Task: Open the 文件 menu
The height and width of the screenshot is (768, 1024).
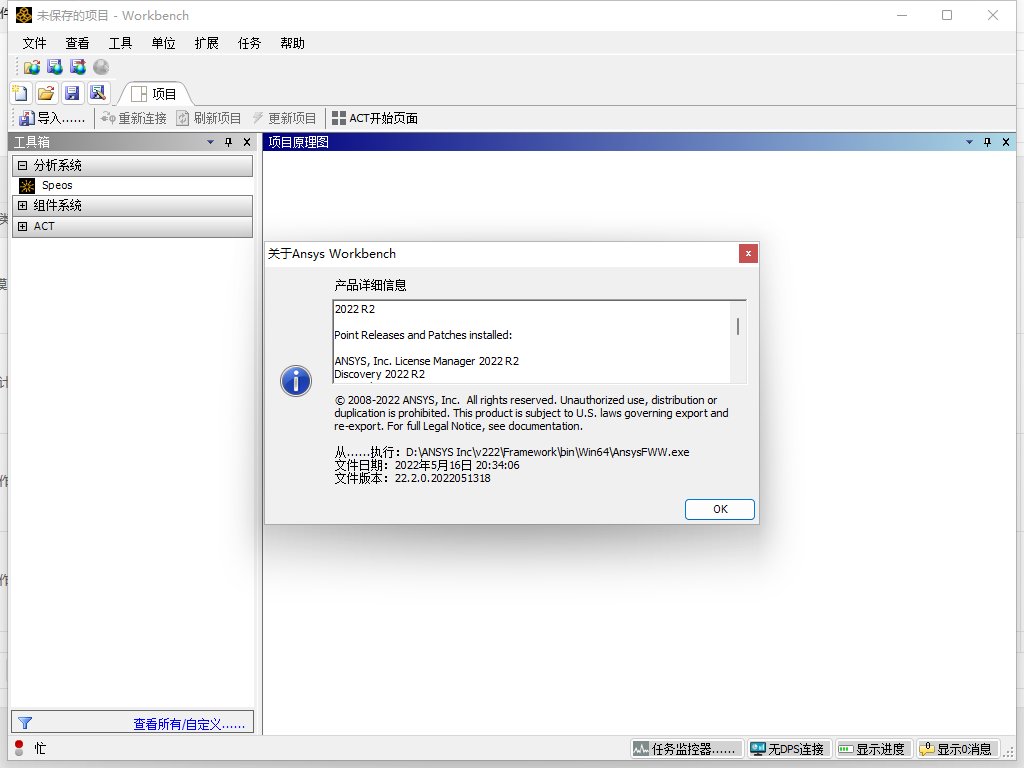Action: coord(34,43)
